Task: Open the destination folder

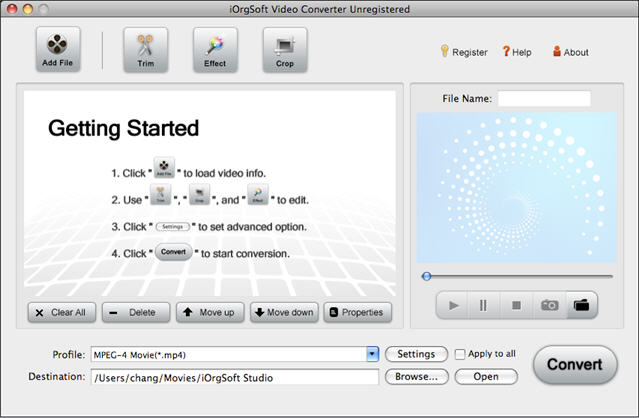Action: pyautogui.click(x=486, y=377)
